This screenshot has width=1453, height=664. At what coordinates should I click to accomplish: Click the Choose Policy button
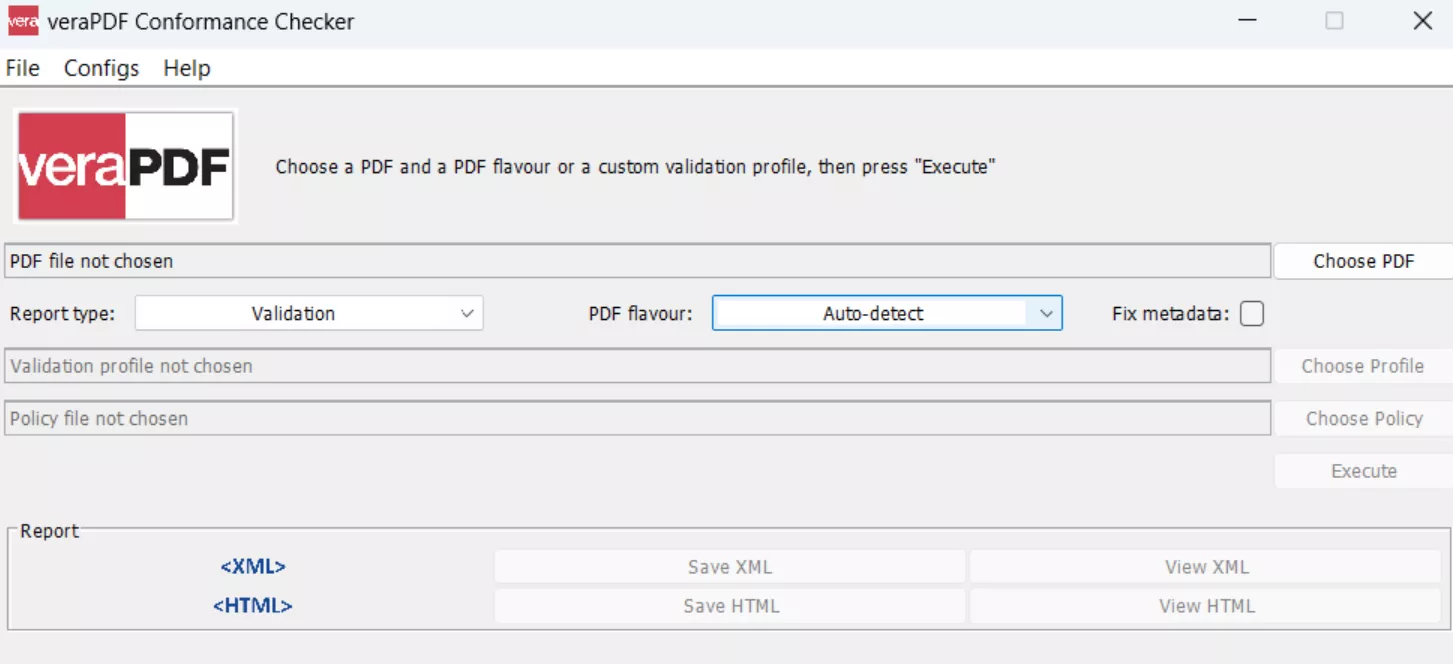pos(1363,418)
